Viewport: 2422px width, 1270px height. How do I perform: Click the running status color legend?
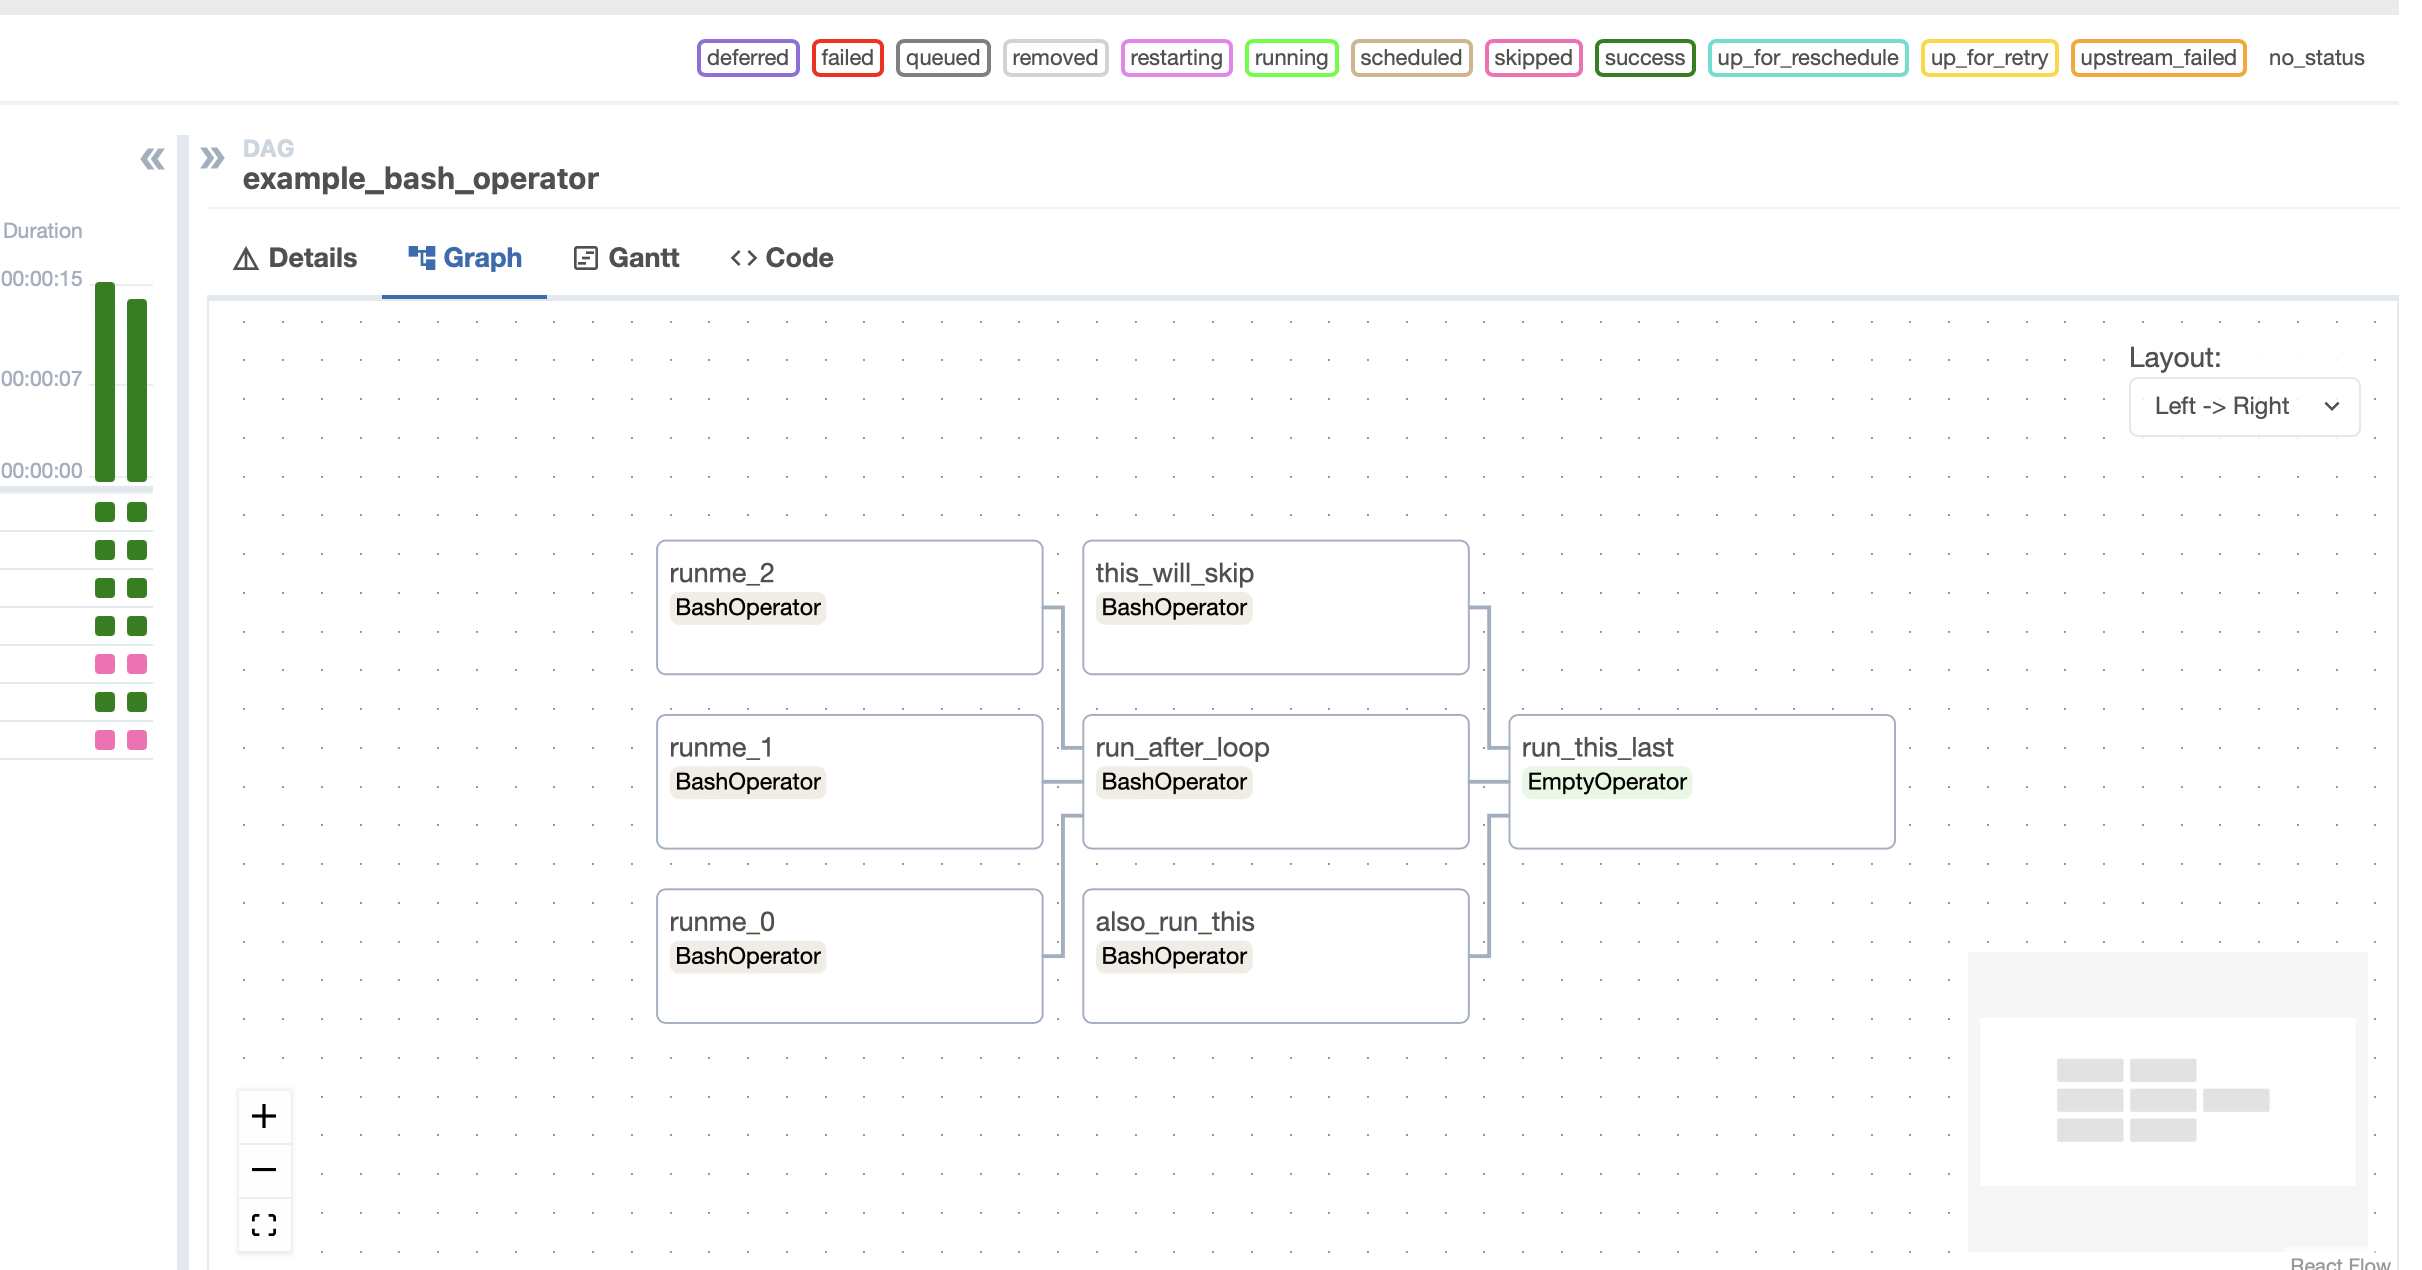coord(1290,58)
